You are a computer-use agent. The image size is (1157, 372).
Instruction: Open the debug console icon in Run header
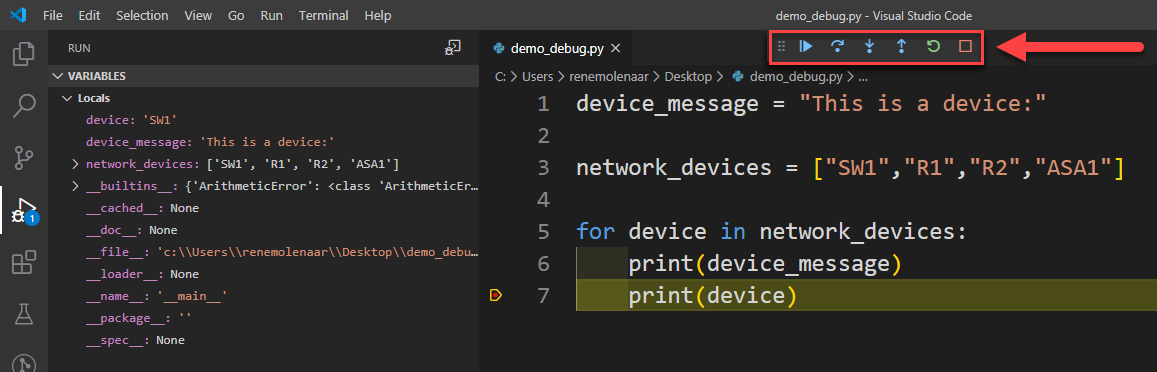pos(452,48)
